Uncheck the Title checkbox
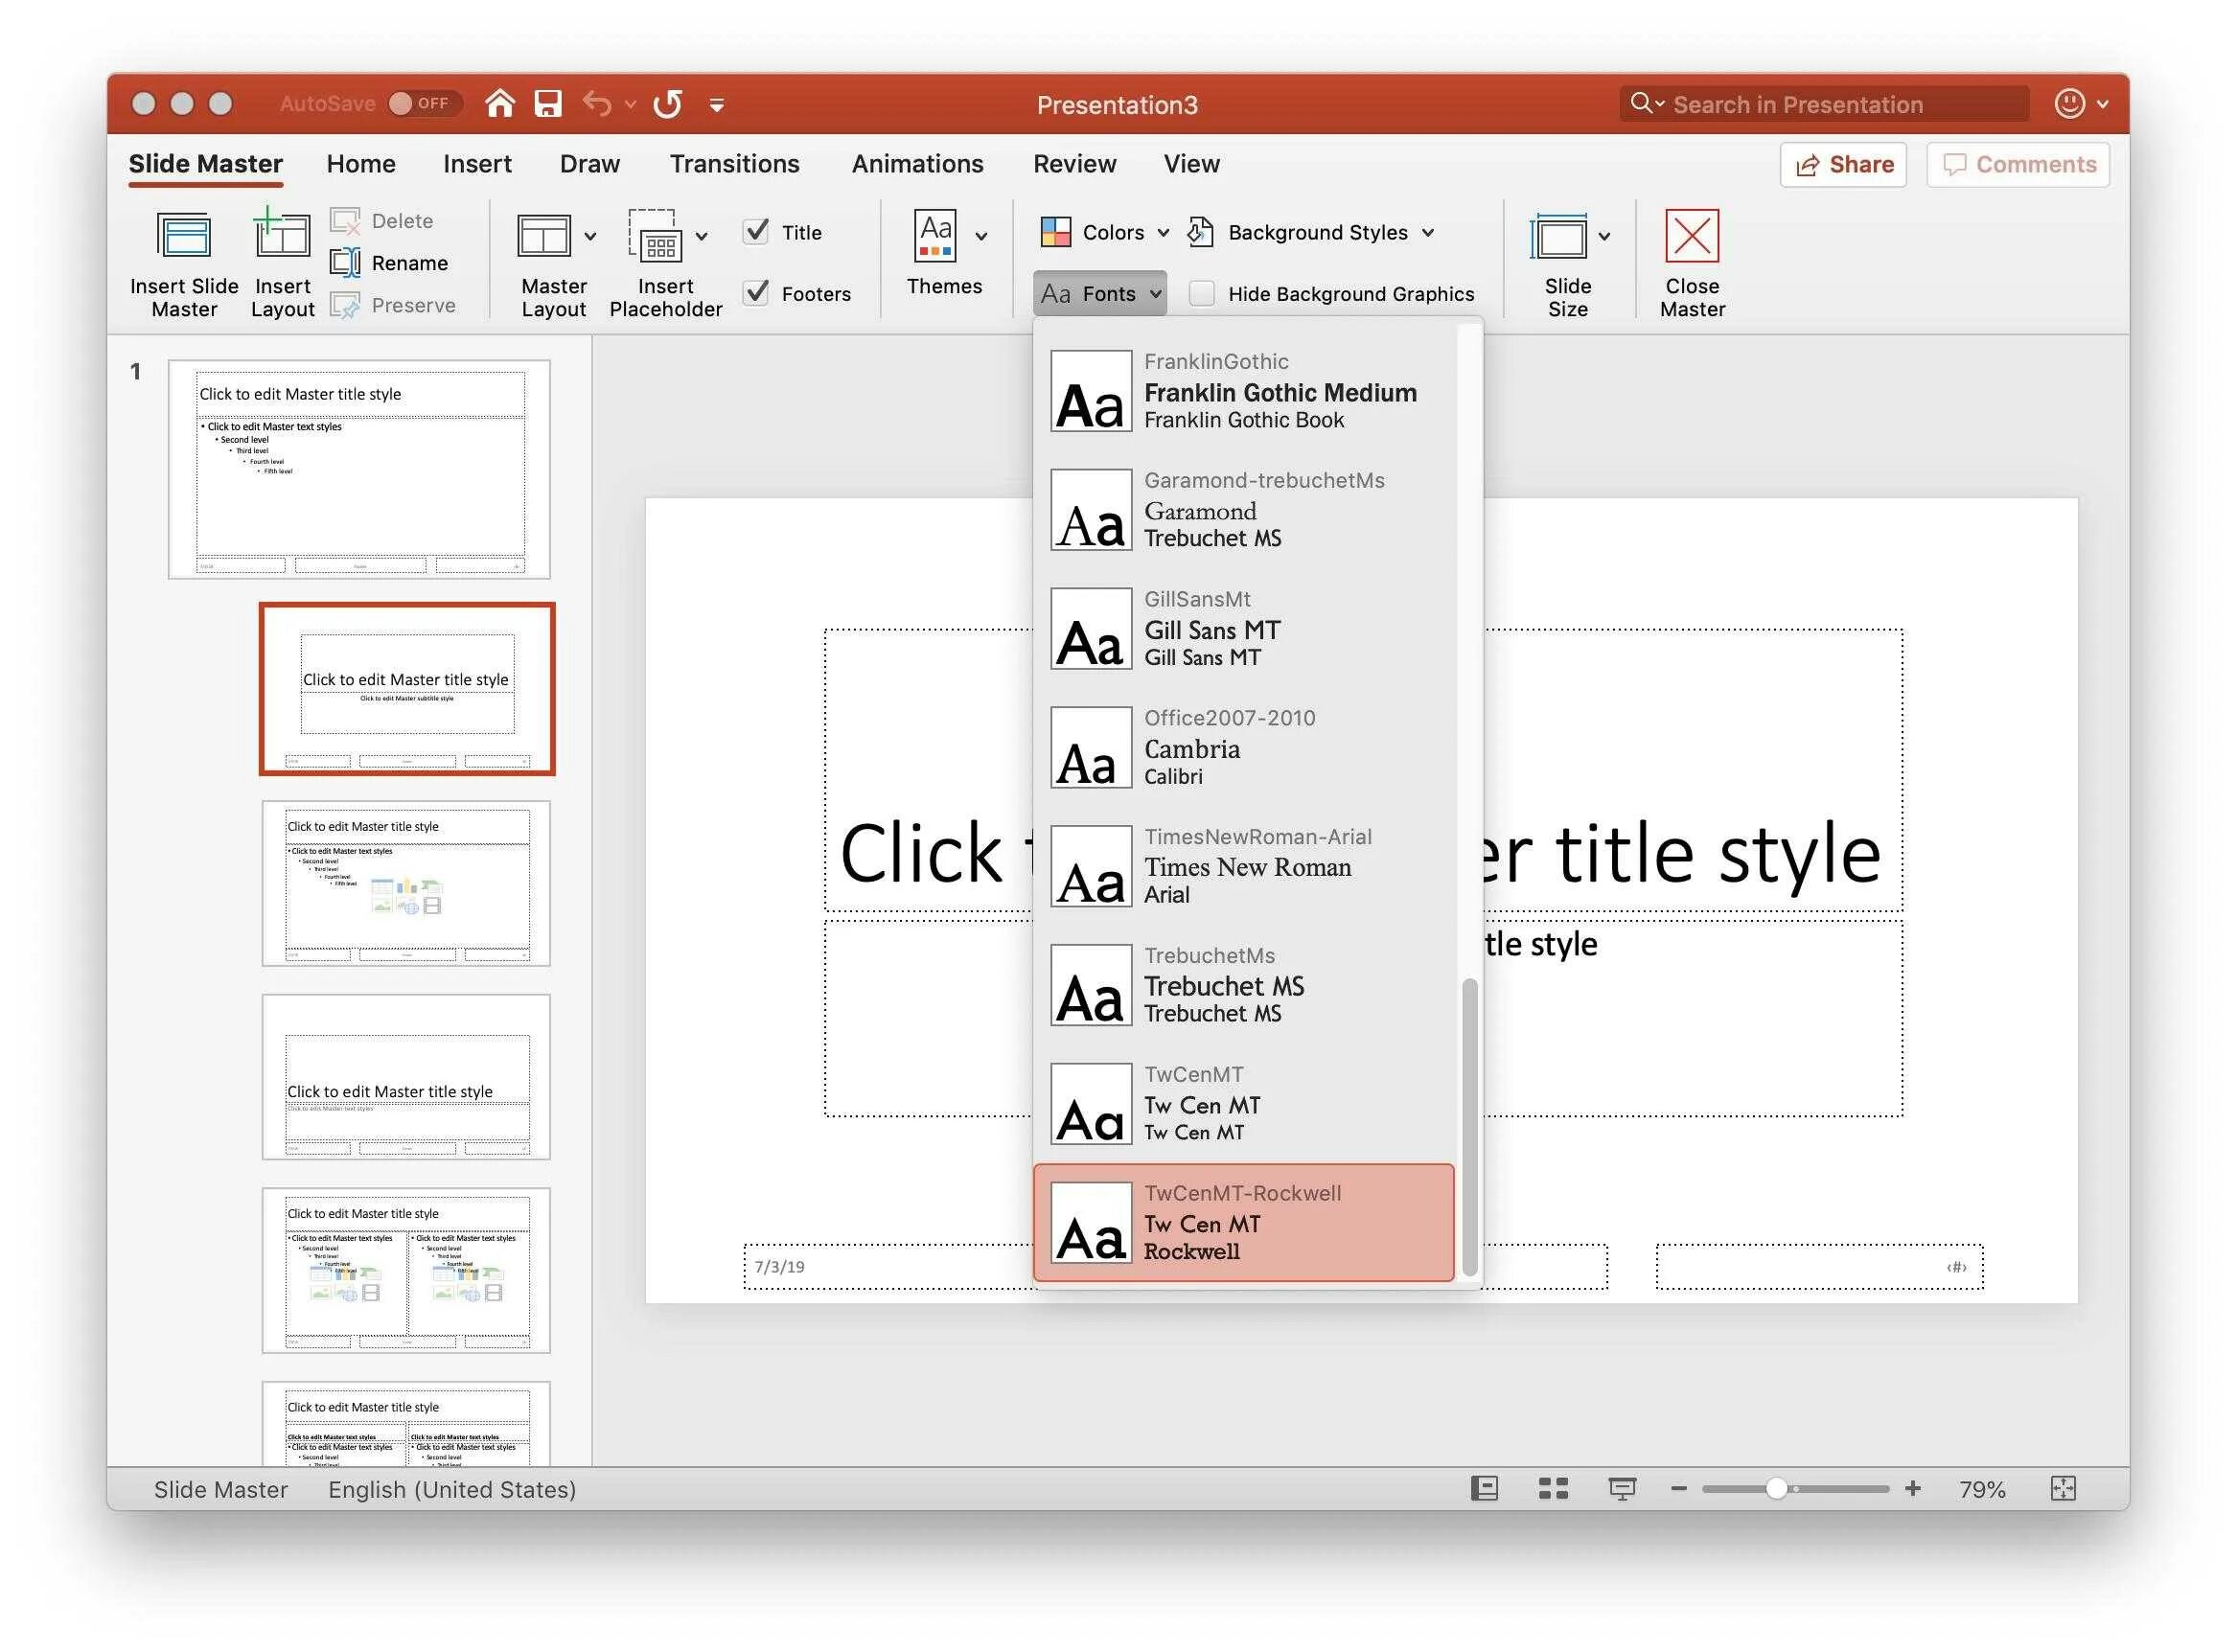This screenshot has height=1652, width=2237. point(757,232)
